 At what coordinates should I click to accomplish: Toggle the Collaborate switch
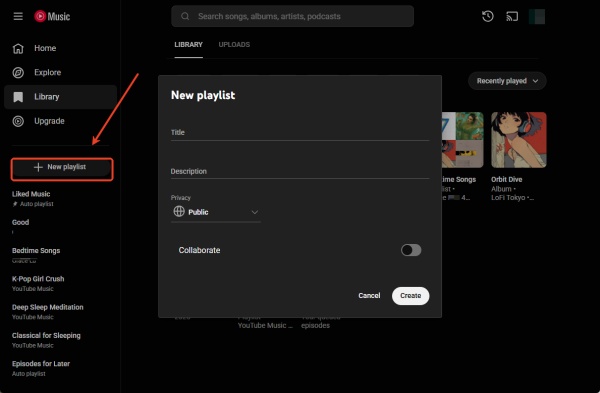(x=411, y=250)
